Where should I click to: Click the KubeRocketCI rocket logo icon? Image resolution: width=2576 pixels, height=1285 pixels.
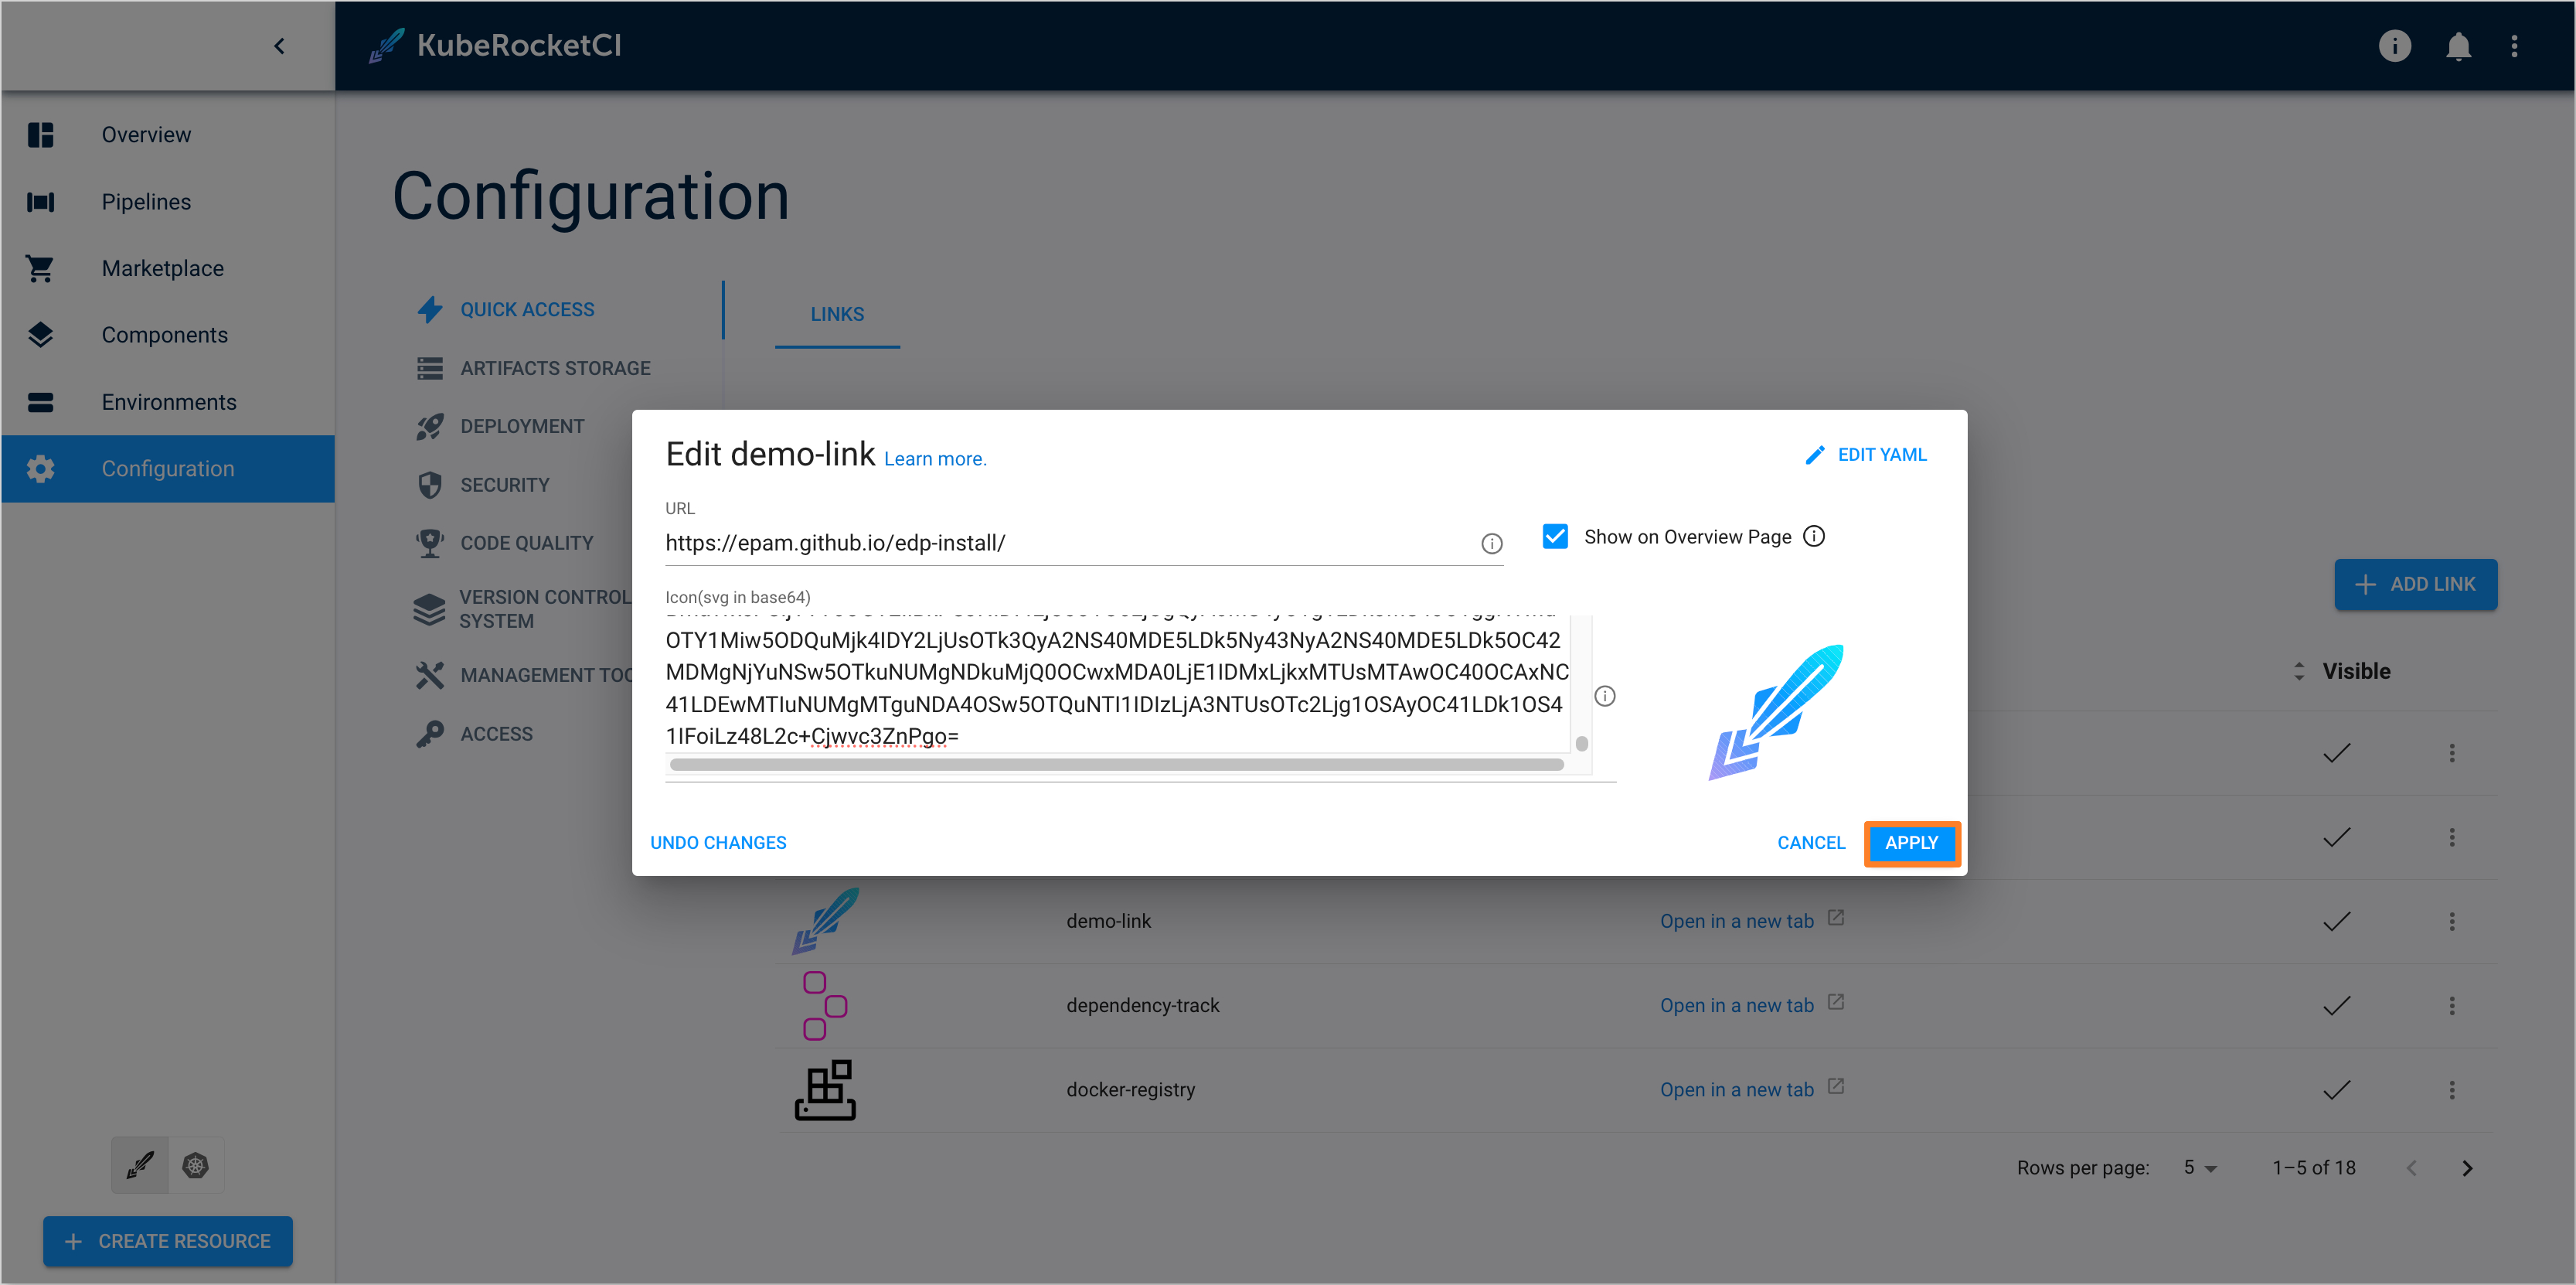(x=388, y=44)
